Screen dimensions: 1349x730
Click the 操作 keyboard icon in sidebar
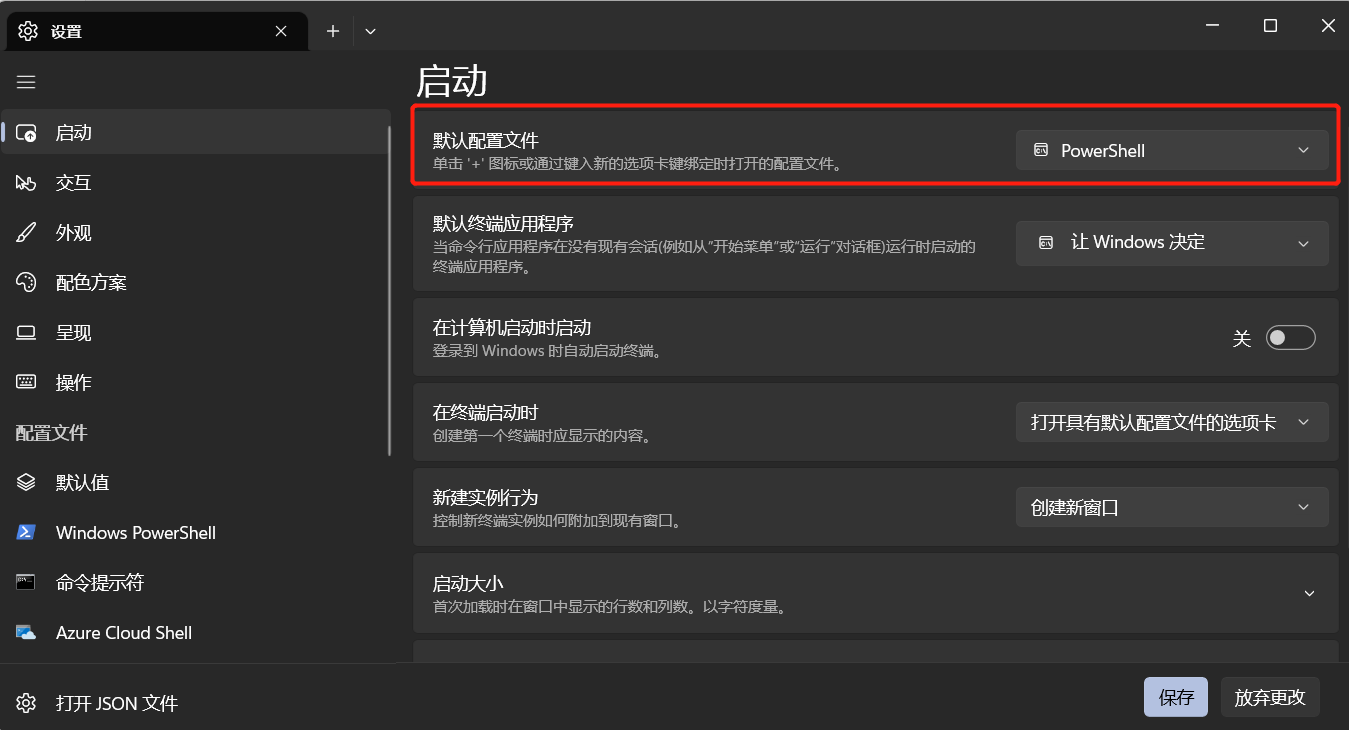[x=26, y=383]
